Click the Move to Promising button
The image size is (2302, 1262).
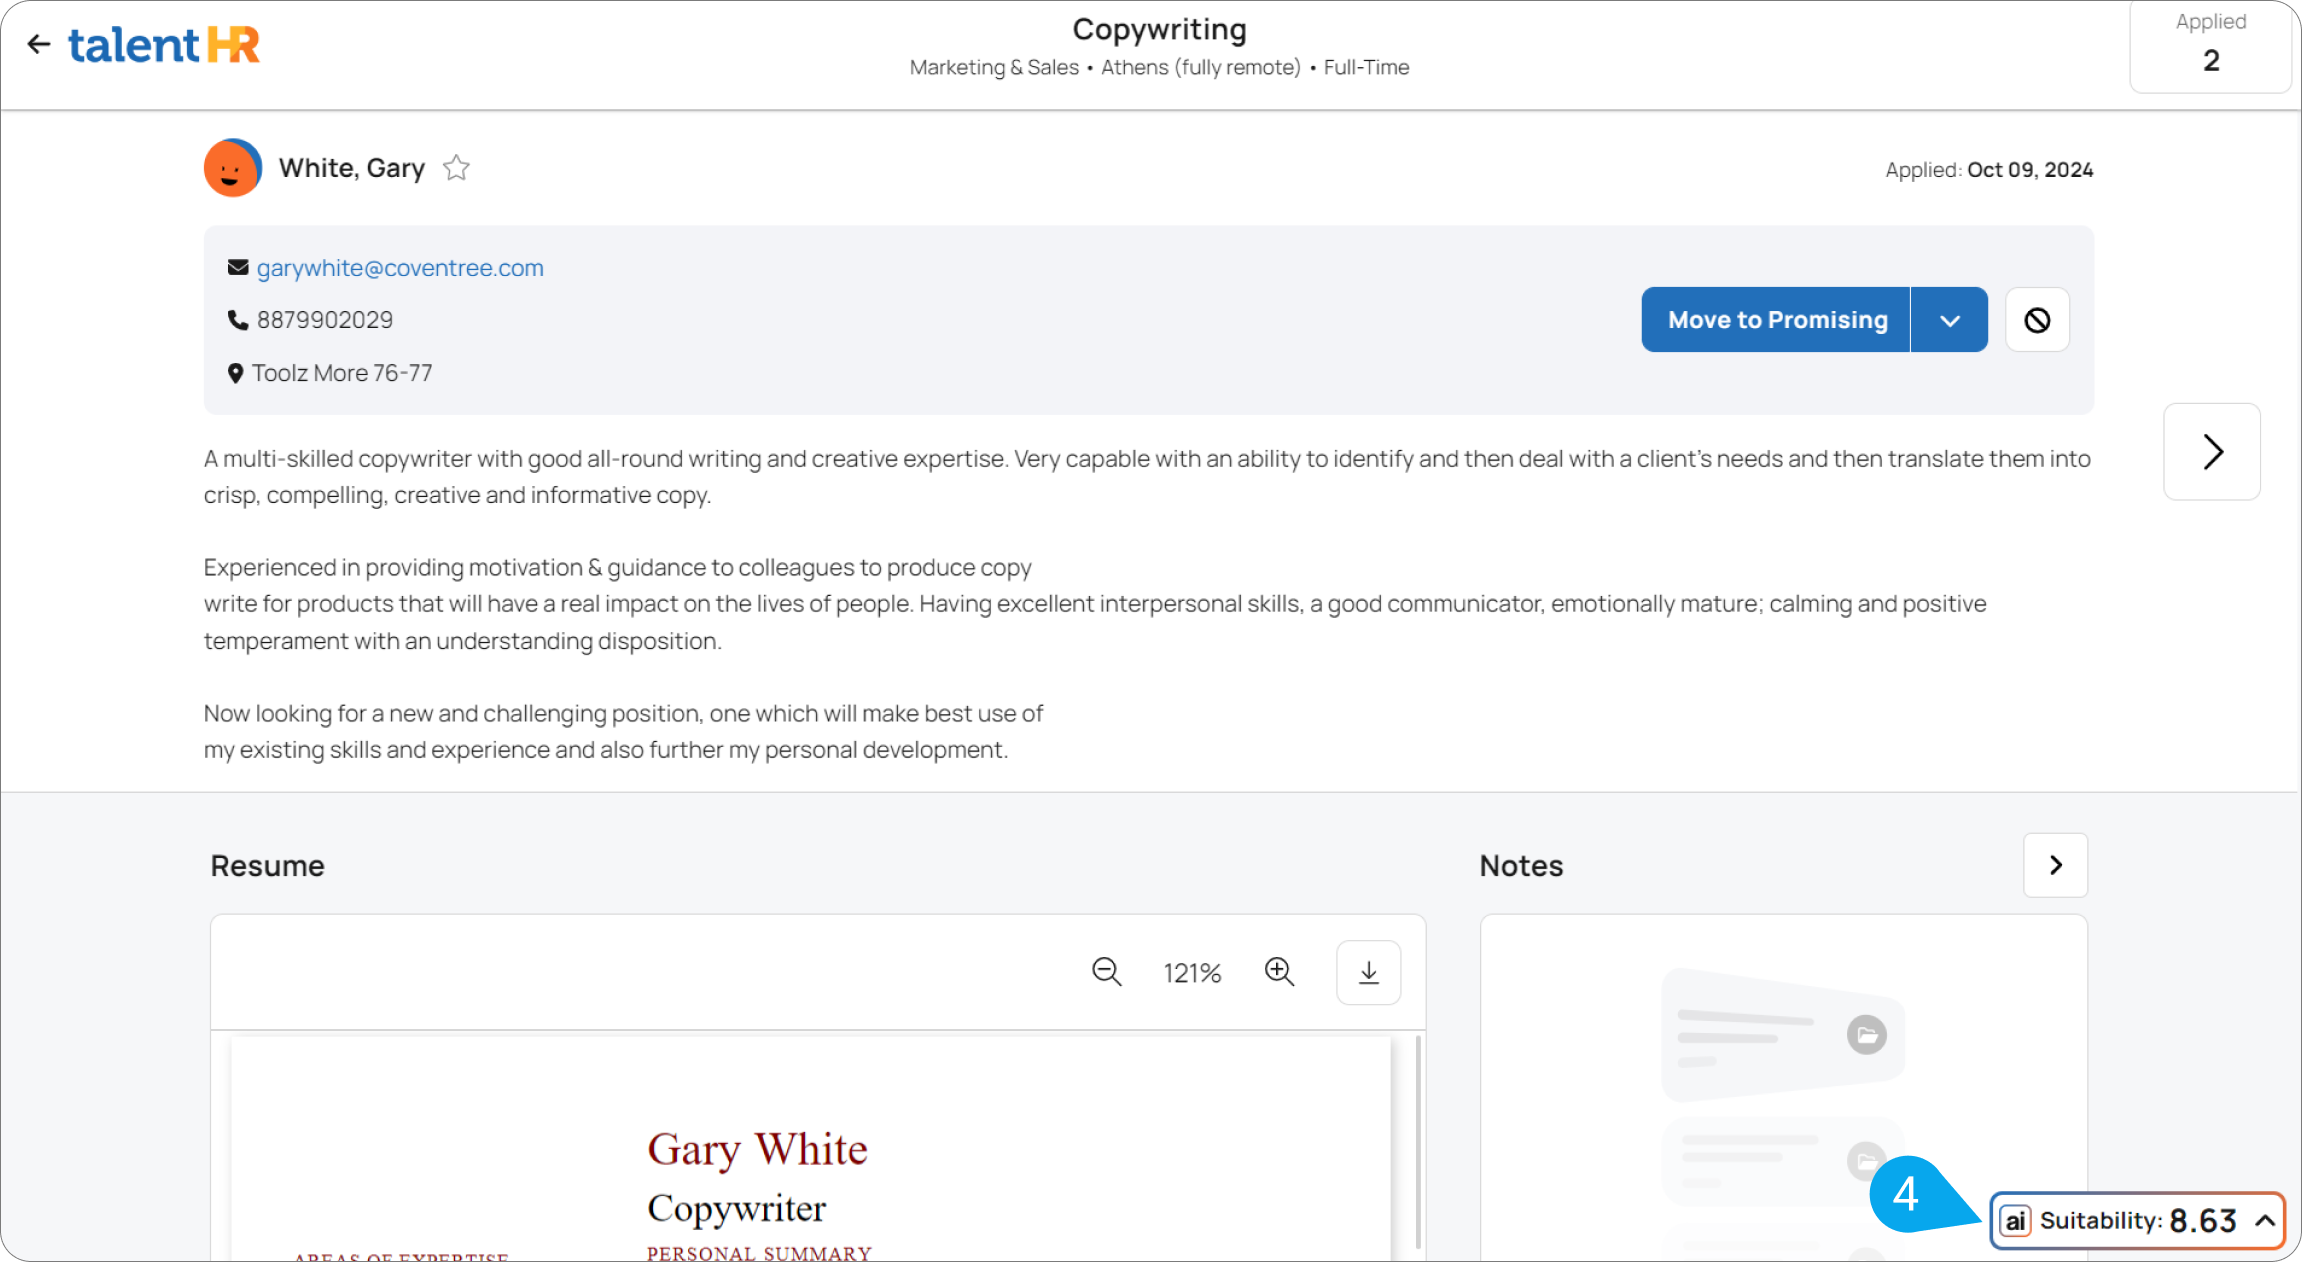tap(1776, 320)
